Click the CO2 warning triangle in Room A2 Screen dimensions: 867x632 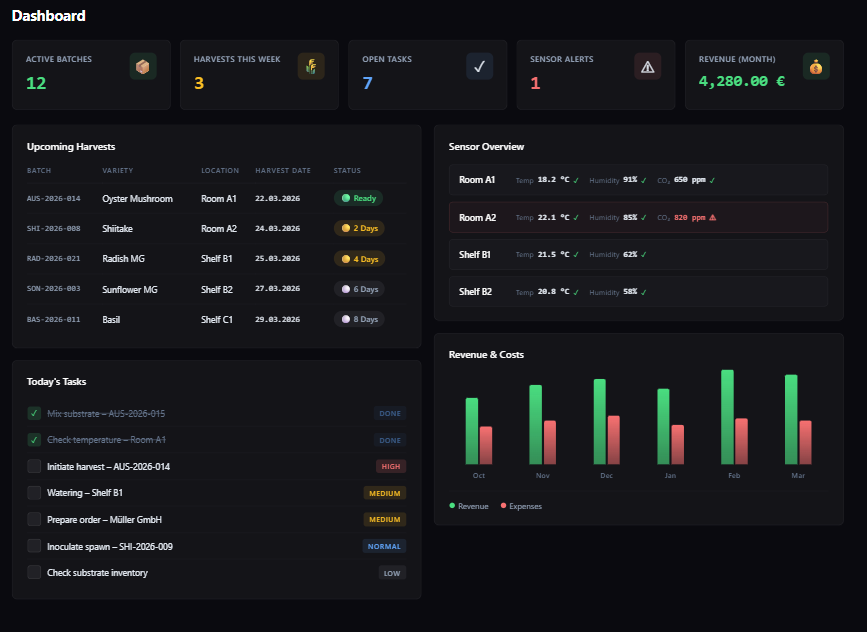[713, 217]
